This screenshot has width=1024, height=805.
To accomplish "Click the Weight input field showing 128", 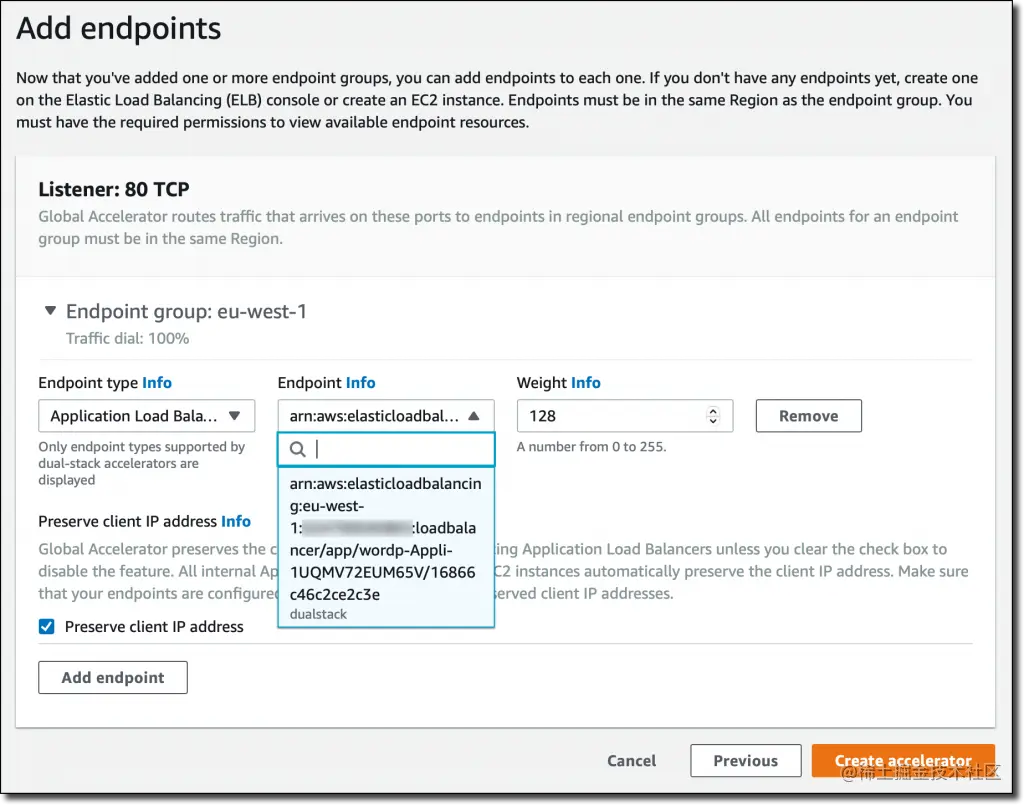I will (x=624, y=416).
